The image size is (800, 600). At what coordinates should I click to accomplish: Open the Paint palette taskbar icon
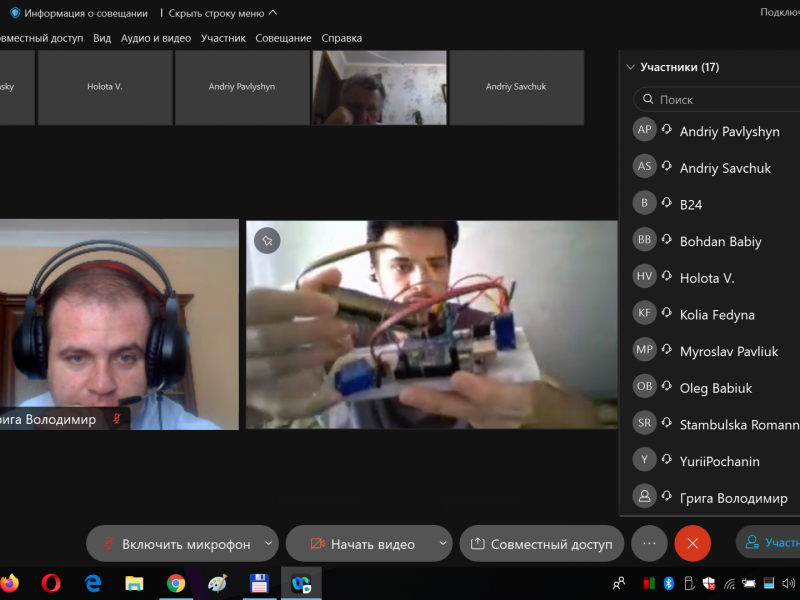click(217, 582)
